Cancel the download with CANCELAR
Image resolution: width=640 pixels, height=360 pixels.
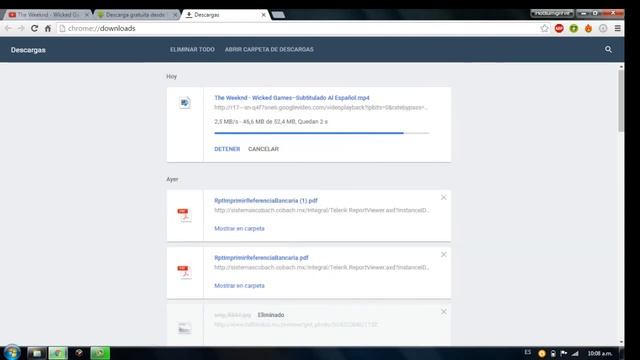tap(263, 149)
